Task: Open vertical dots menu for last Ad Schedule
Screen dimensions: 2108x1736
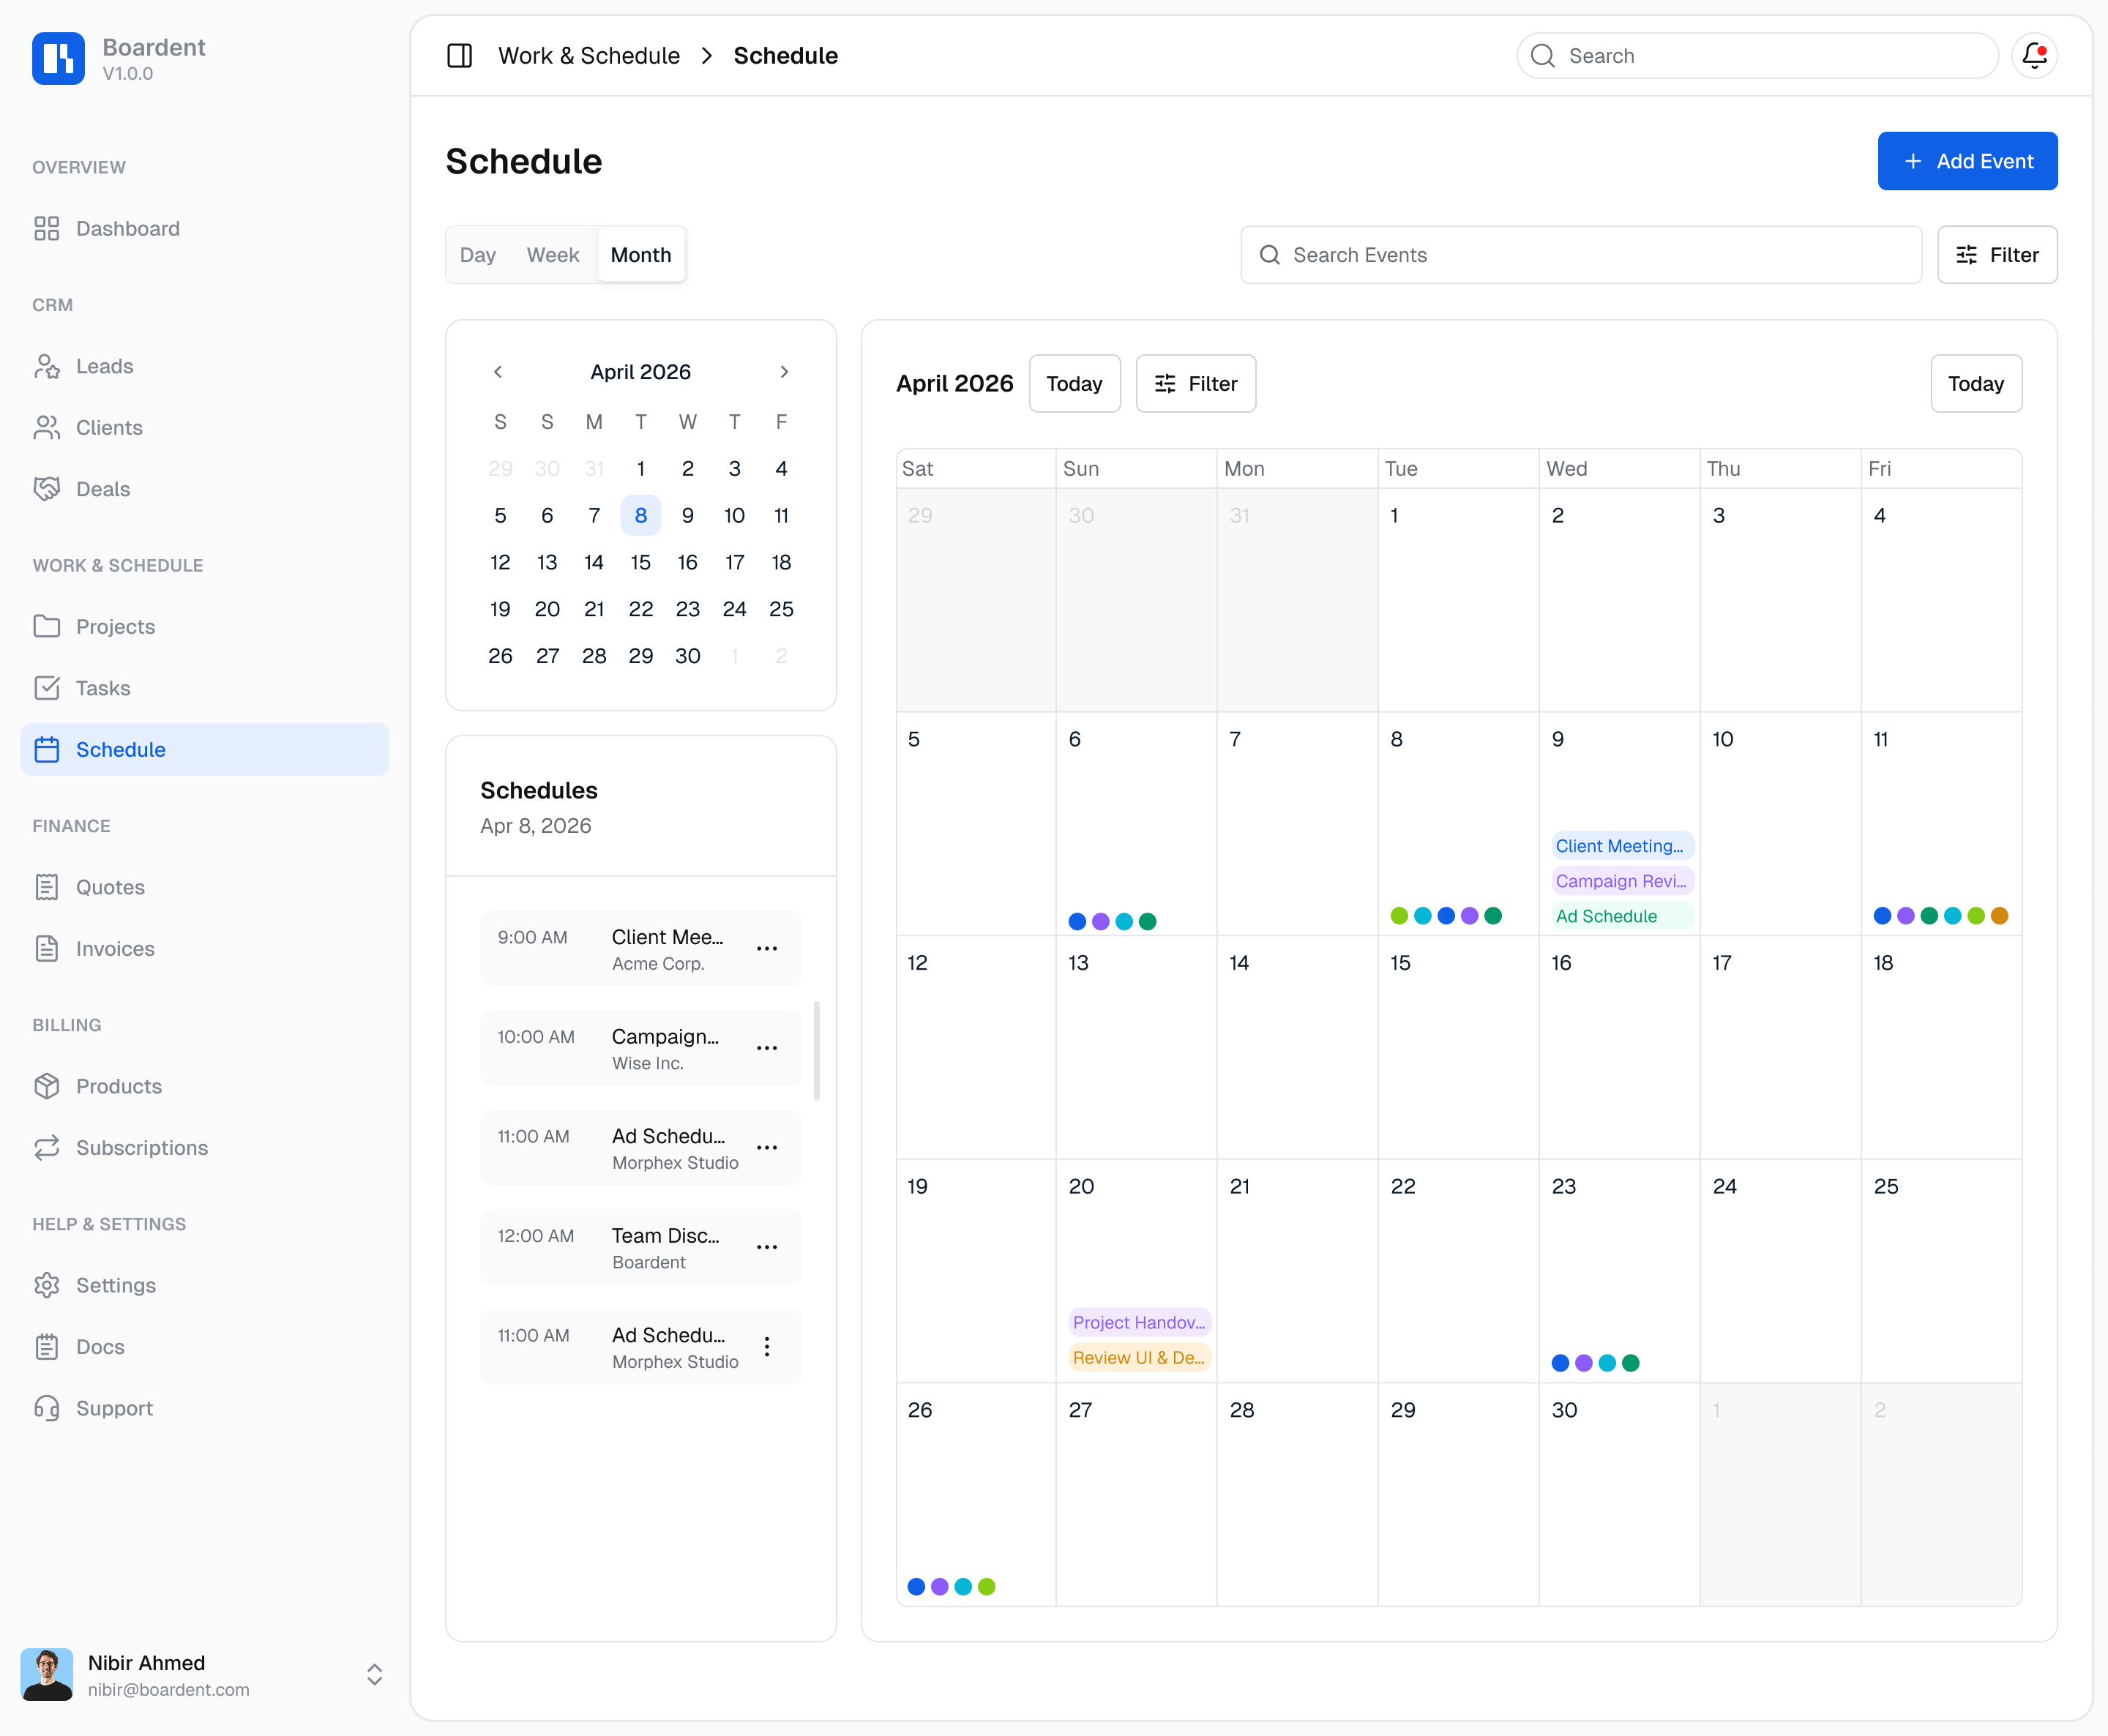Action: point(767,1347)
